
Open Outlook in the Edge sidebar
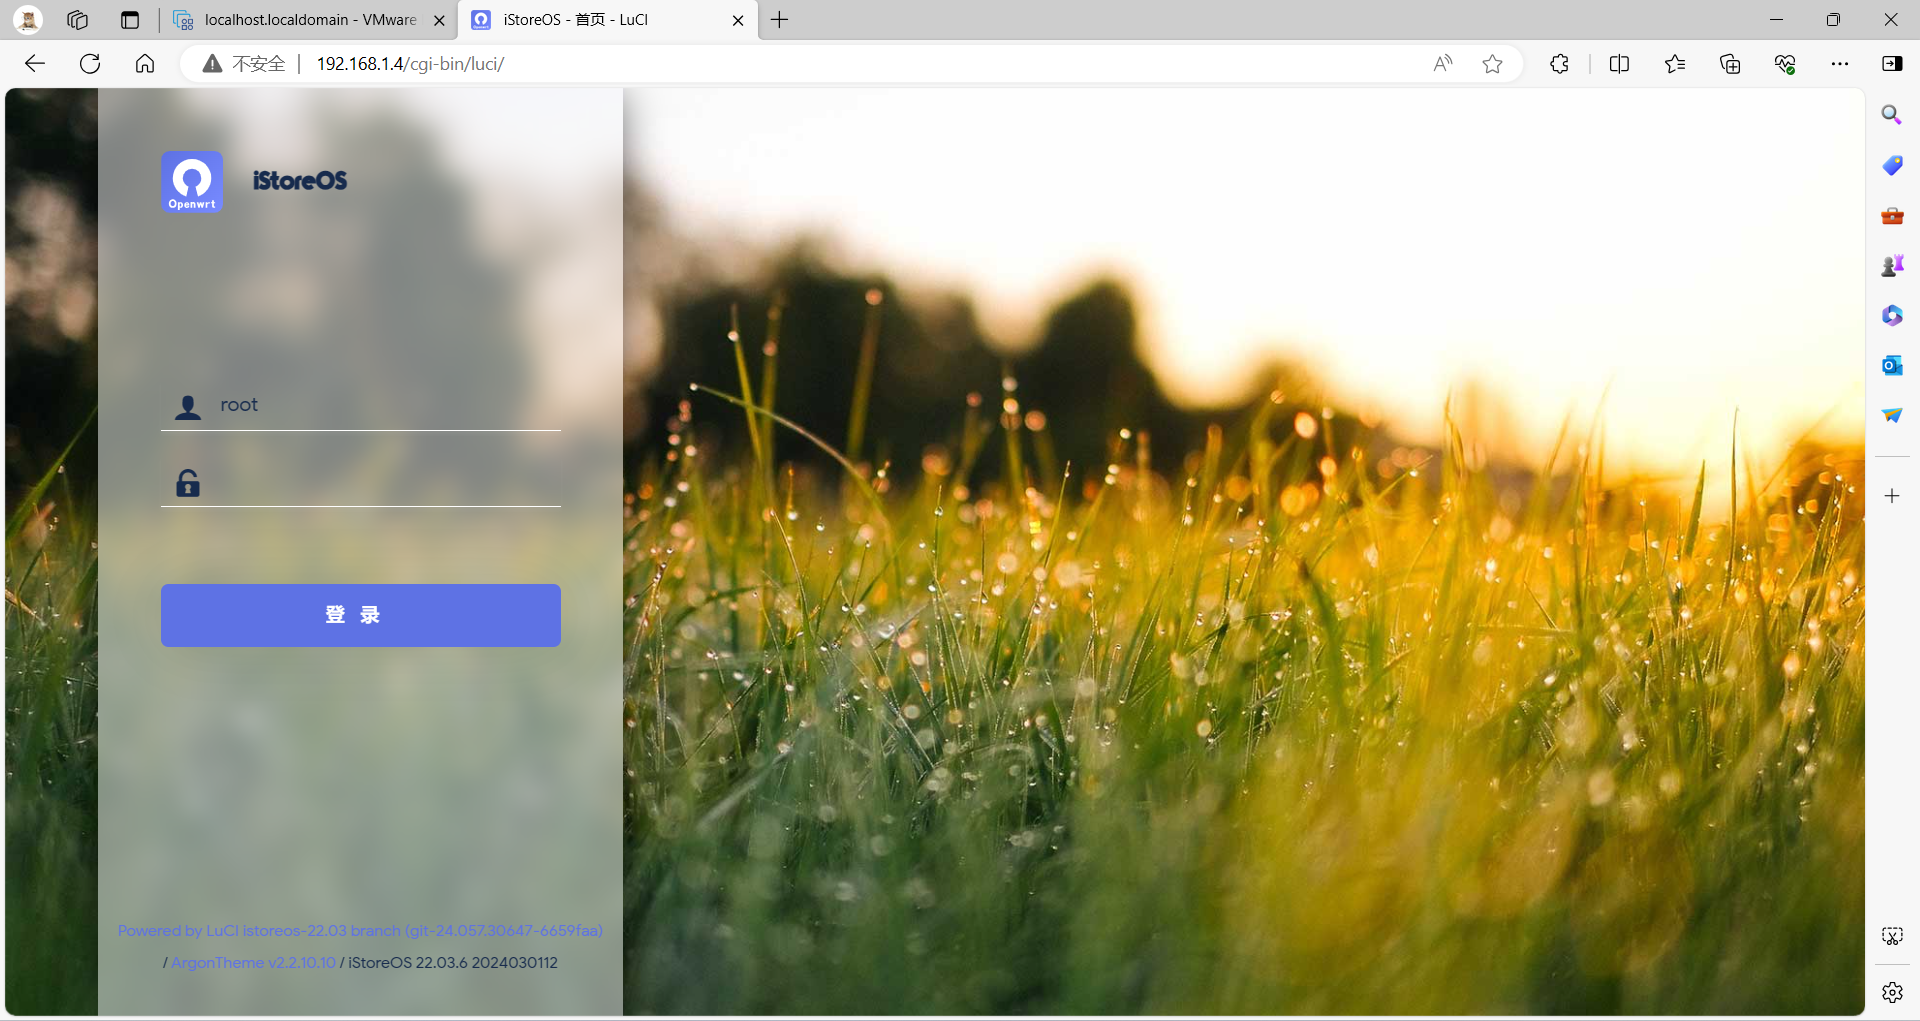pos(1892,365)
